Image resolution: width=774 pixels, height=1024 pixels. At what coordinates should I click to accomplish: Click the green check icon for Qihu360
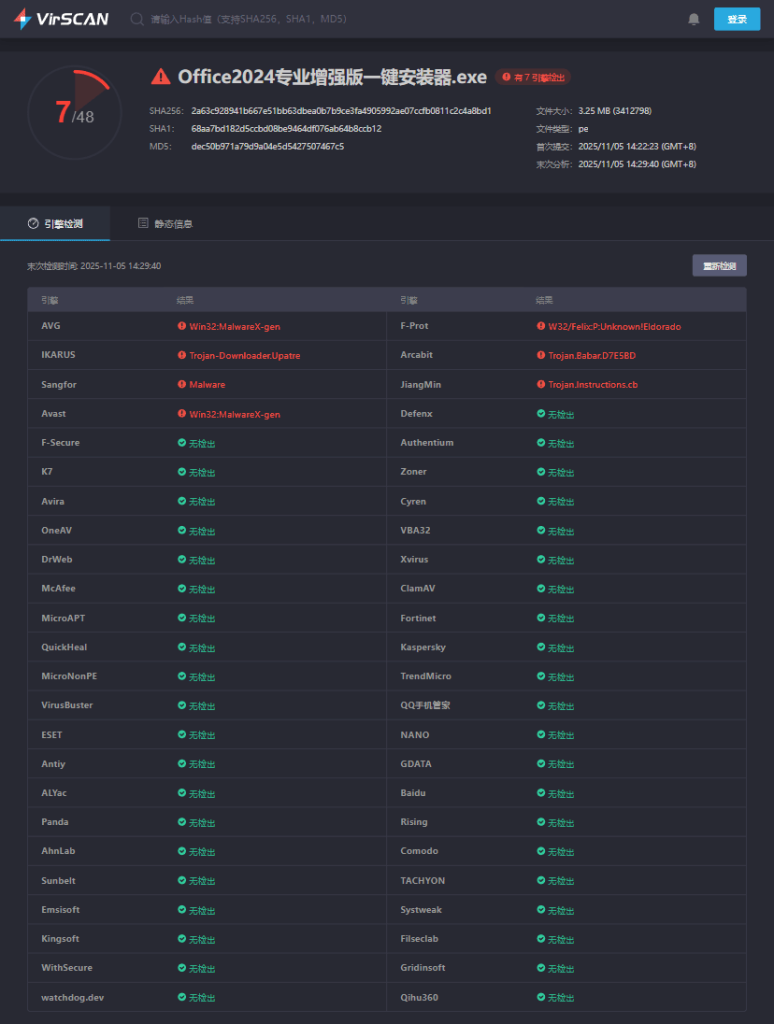541,997
